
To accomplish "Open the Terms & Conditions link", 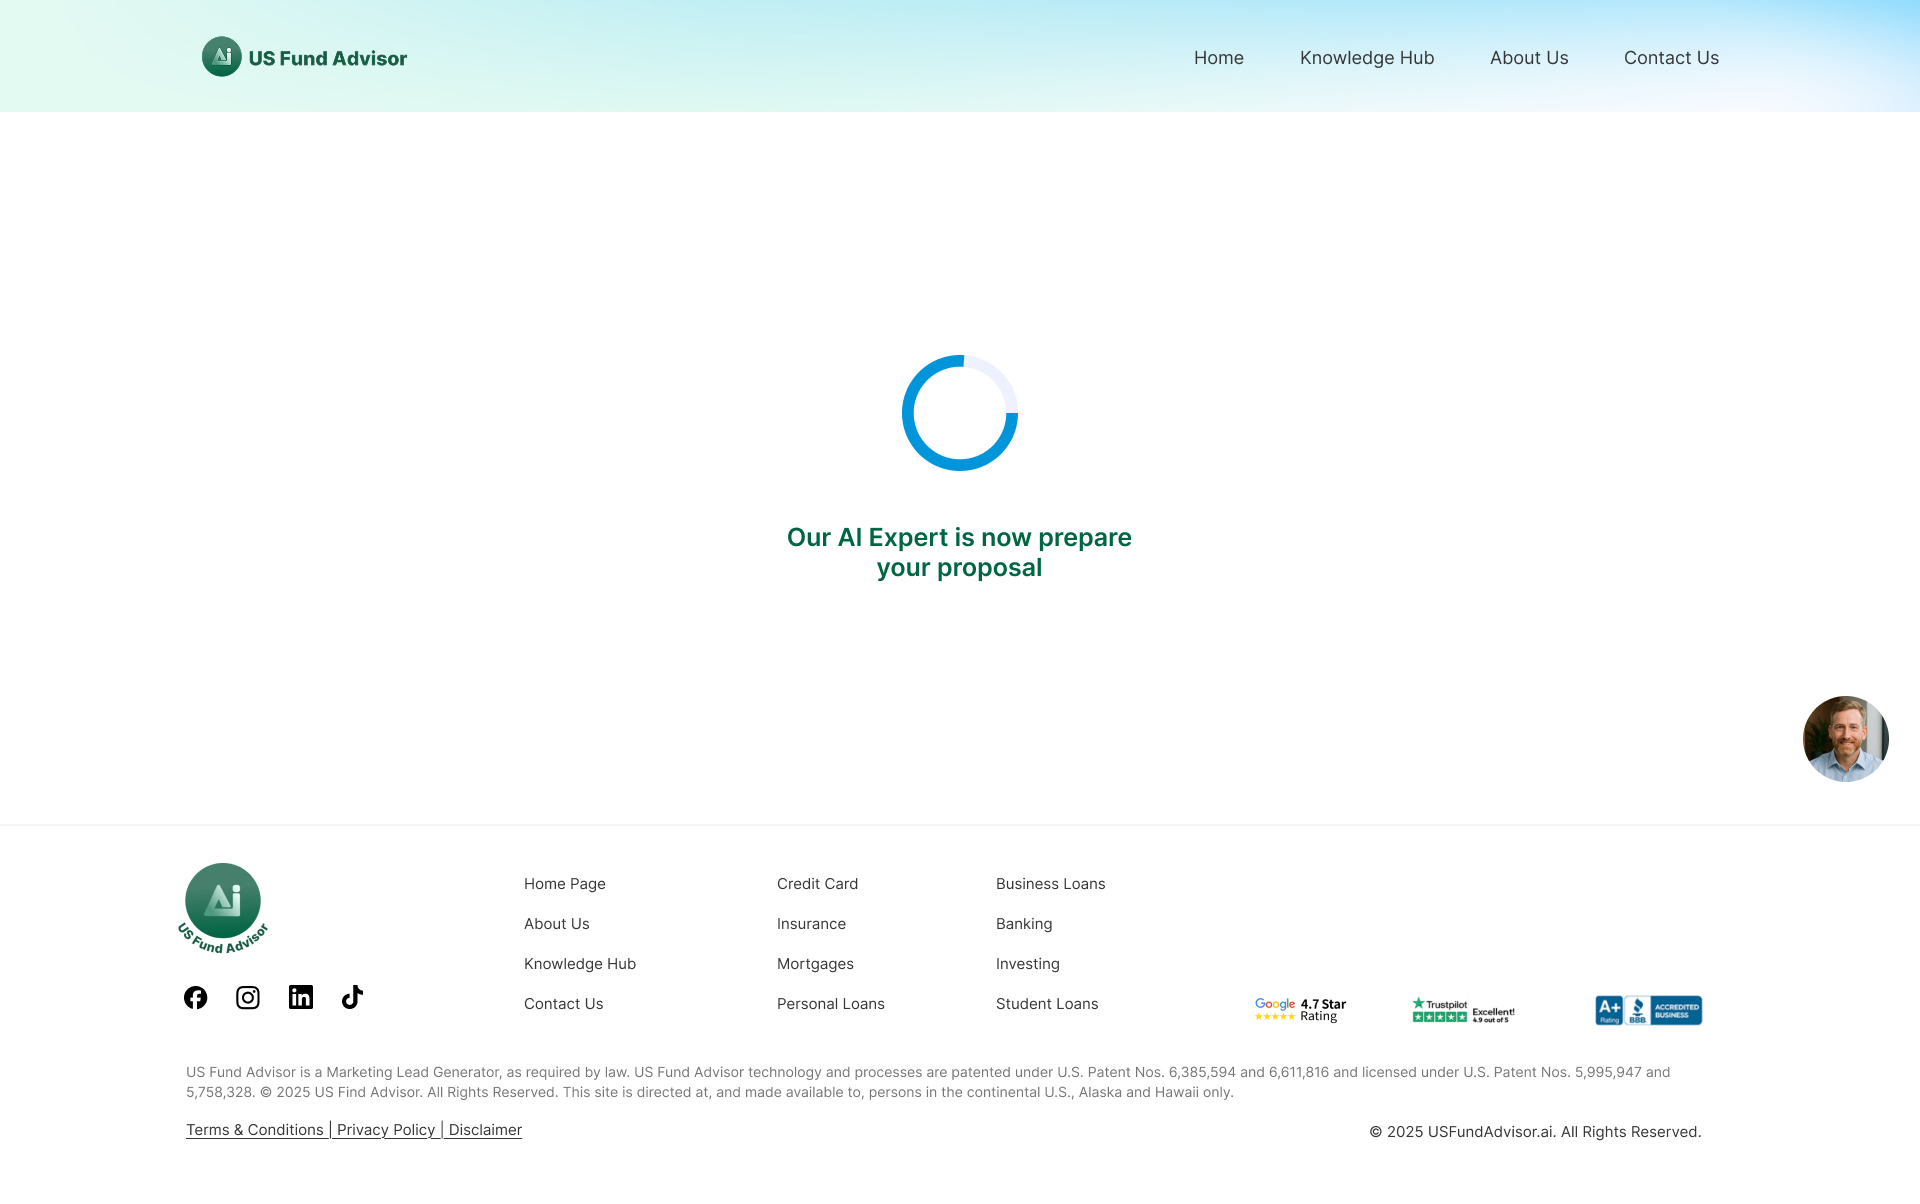I will [x=255, y=1130].
